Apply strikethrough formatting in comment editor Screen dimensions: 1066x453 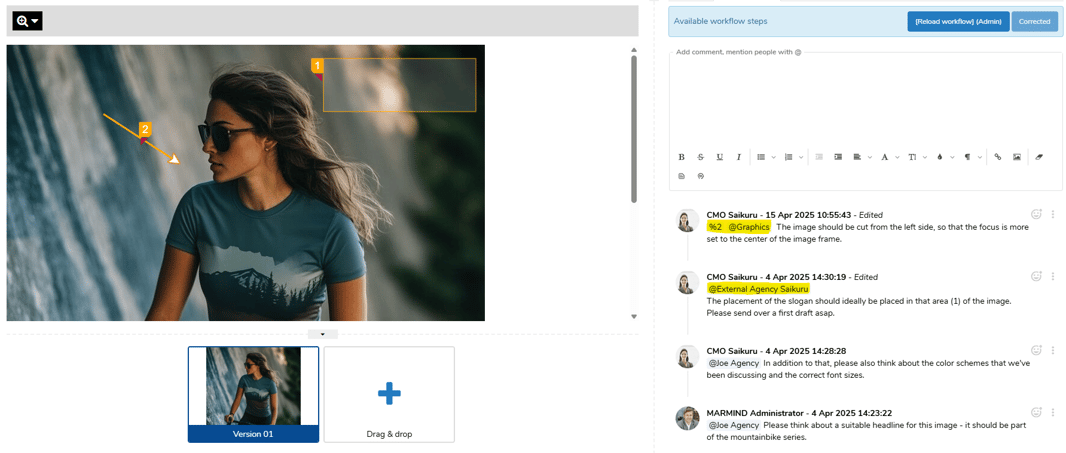pos(700,157)
